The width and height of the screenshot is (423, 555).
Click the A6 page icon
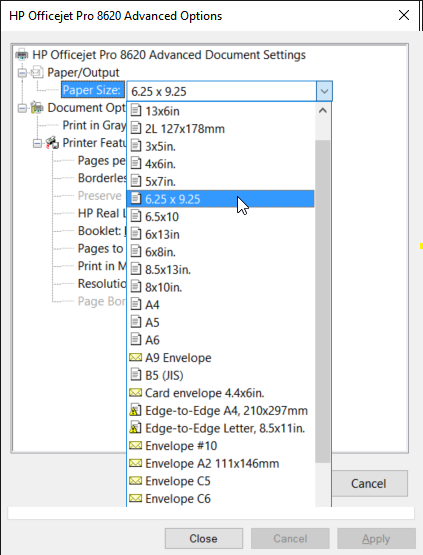click(x=136, y=339)
